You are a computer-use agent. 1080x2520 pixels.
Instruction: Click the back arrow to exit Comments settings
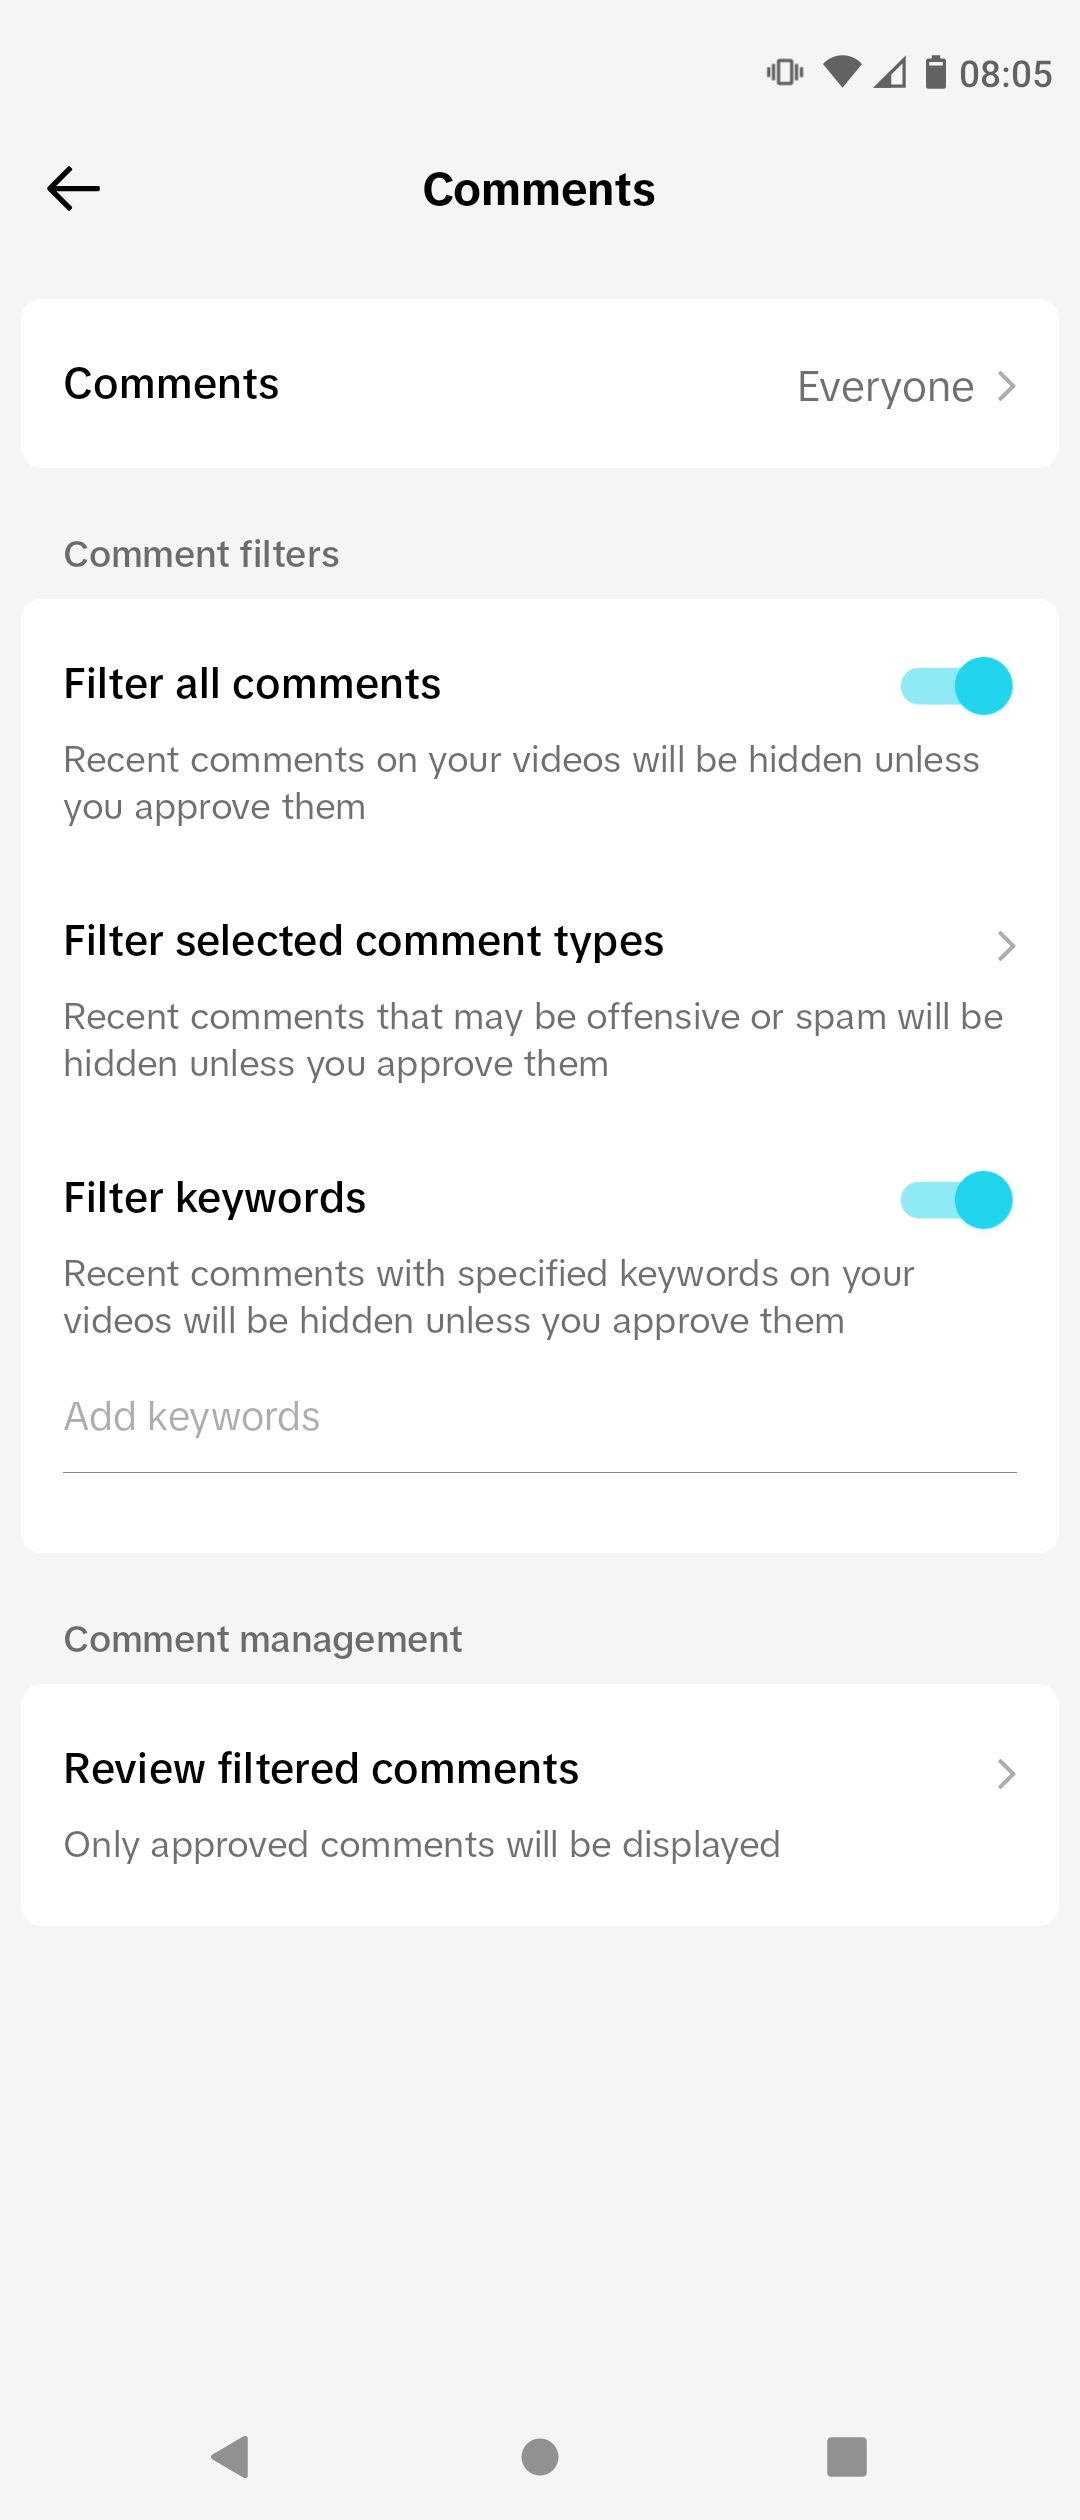point(72,188)
